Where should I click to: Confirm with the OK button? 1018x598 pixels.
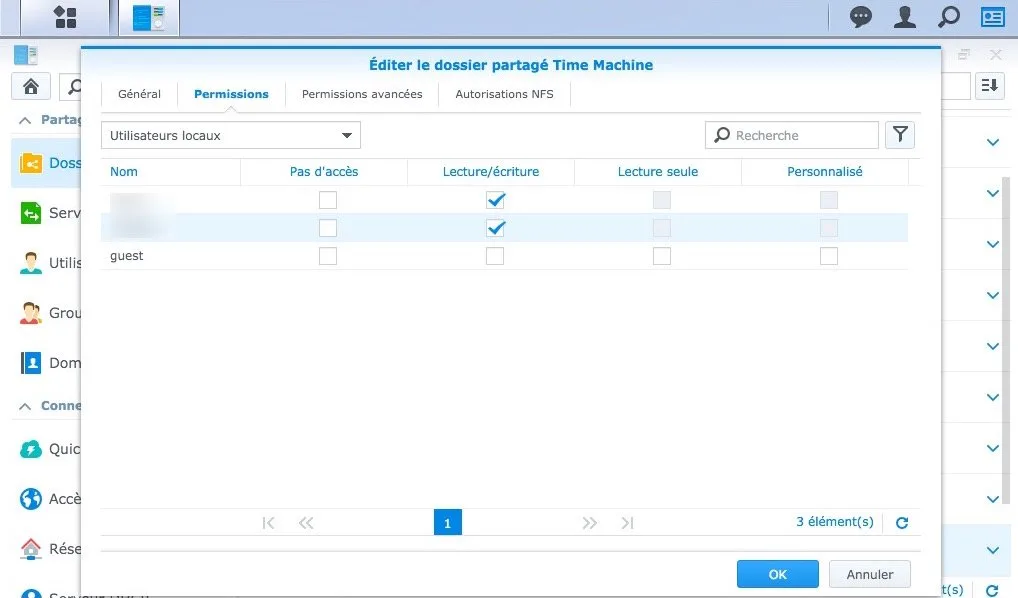pyautogui.click(x=777, y=574)
